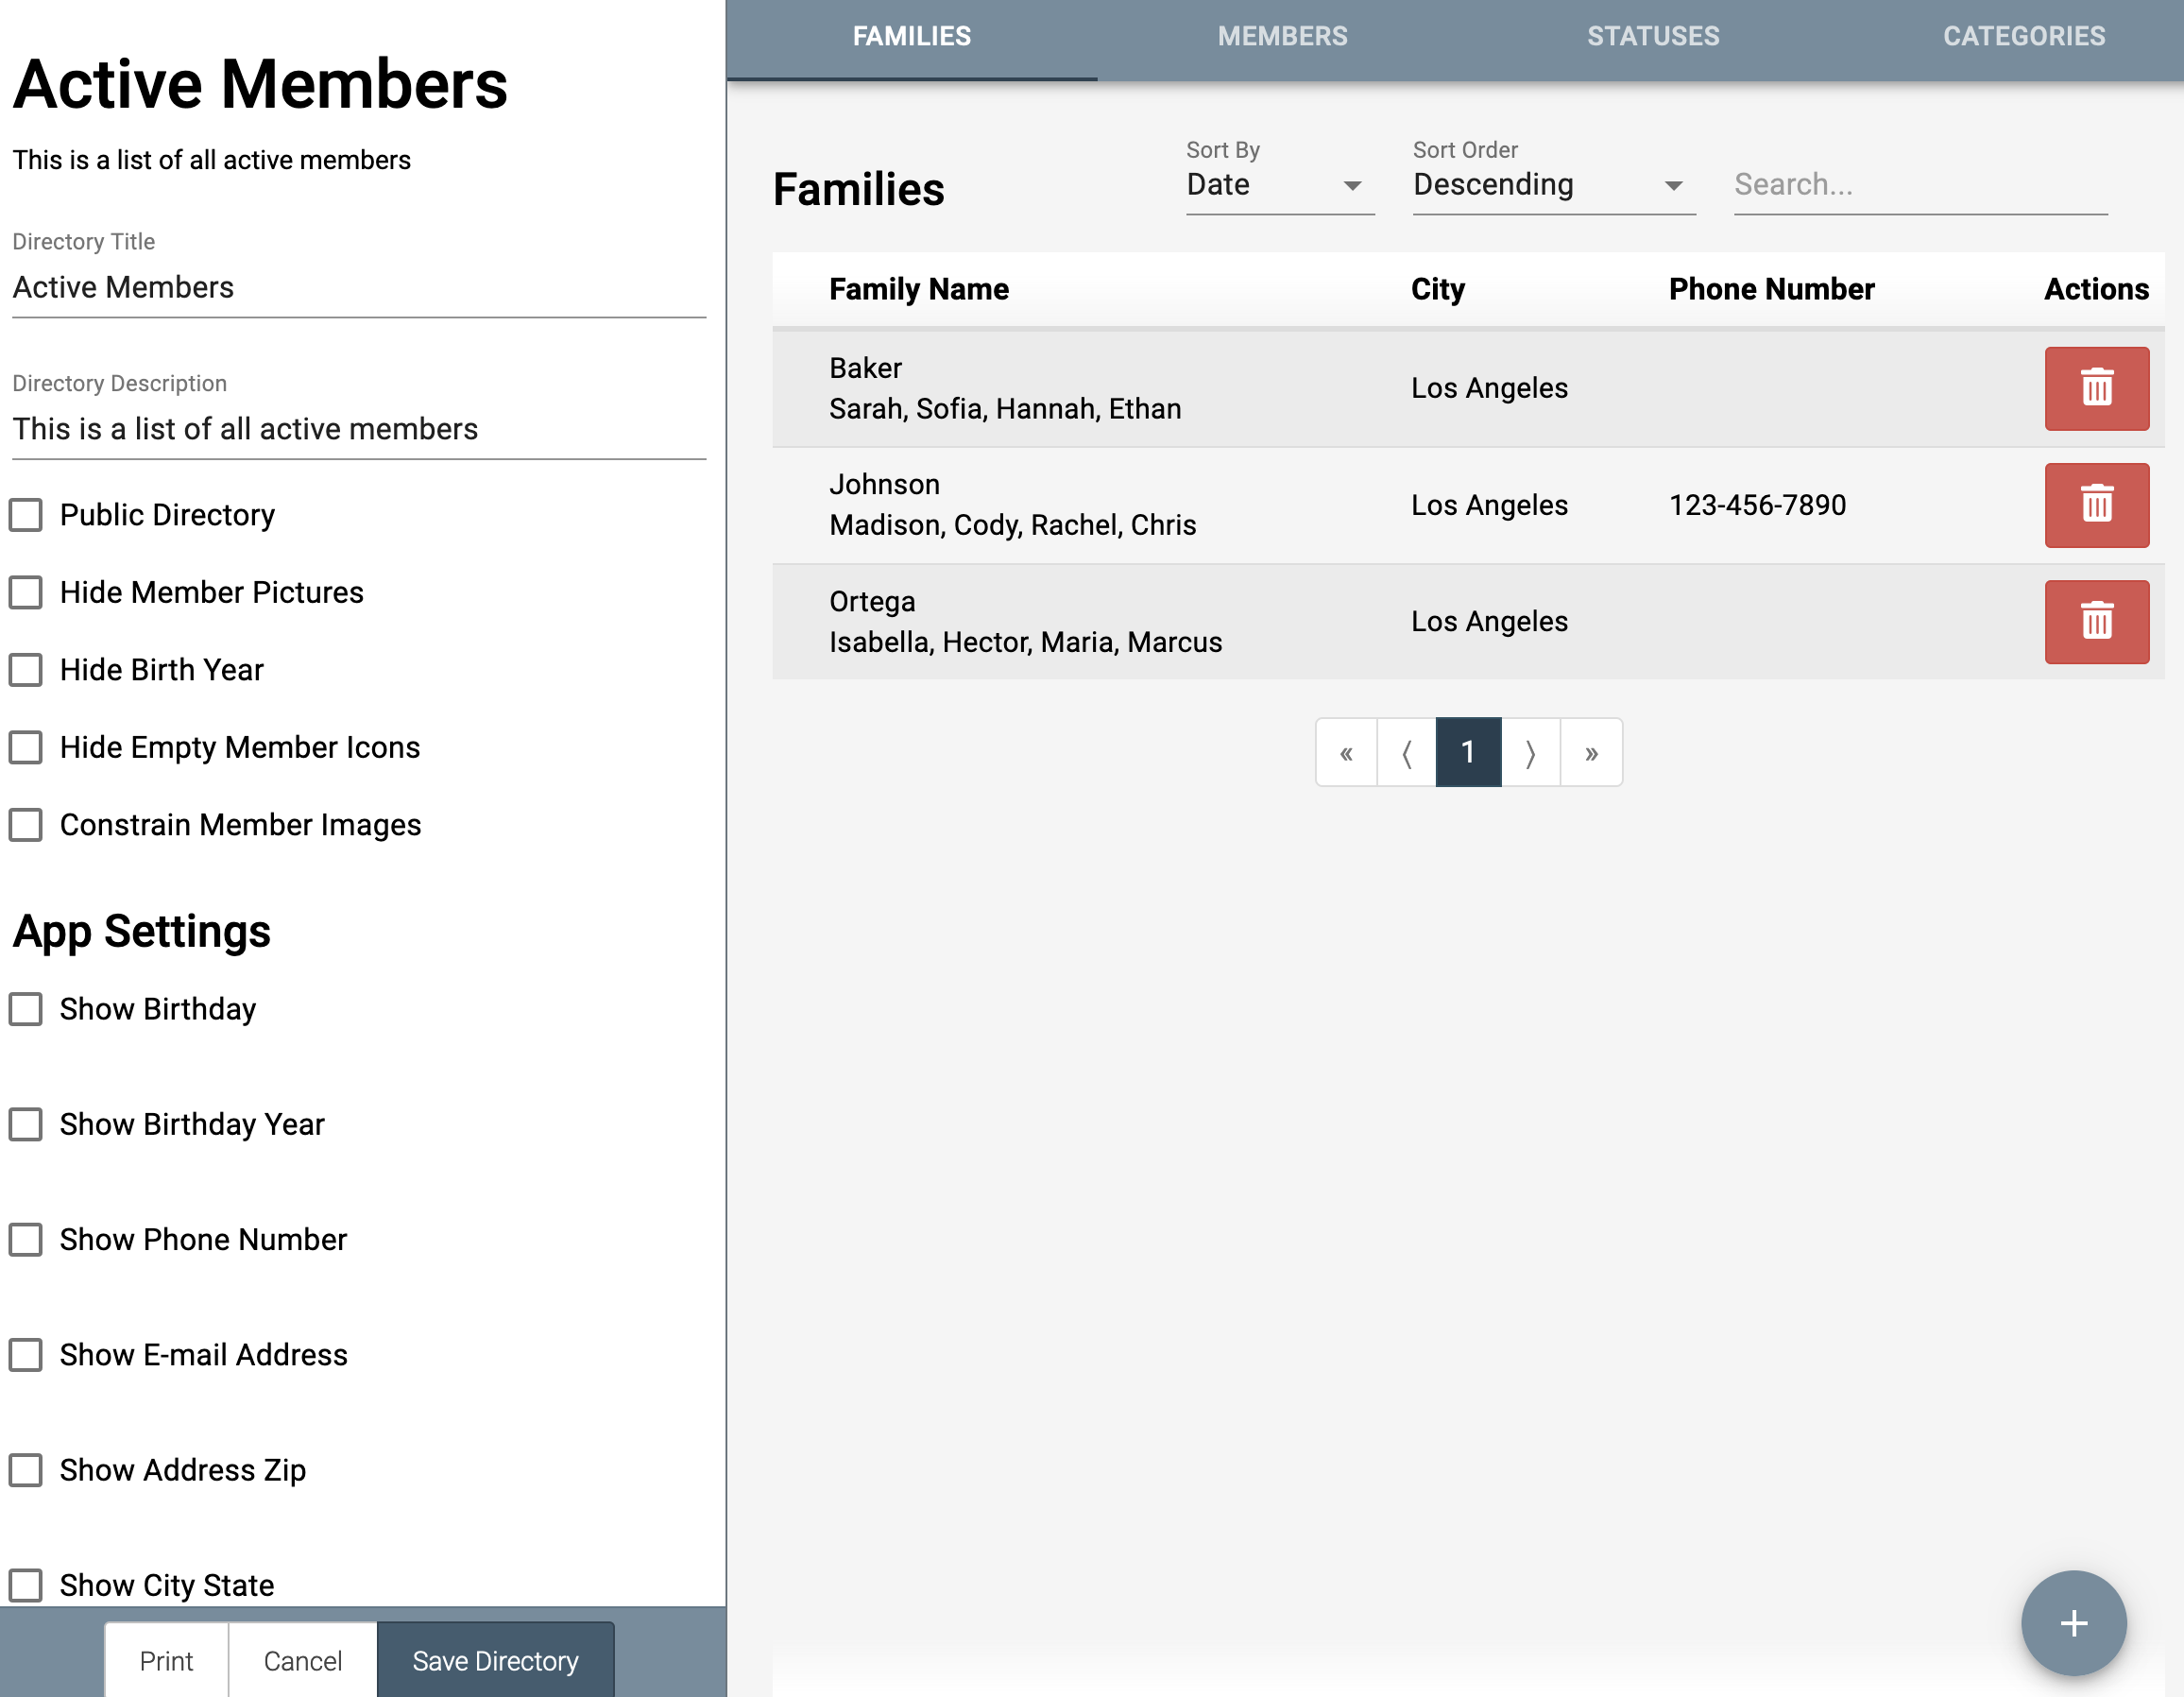Click the Save Directory button
2184x1697 pixels.
pyautogui.click(x=495, y=1660)
